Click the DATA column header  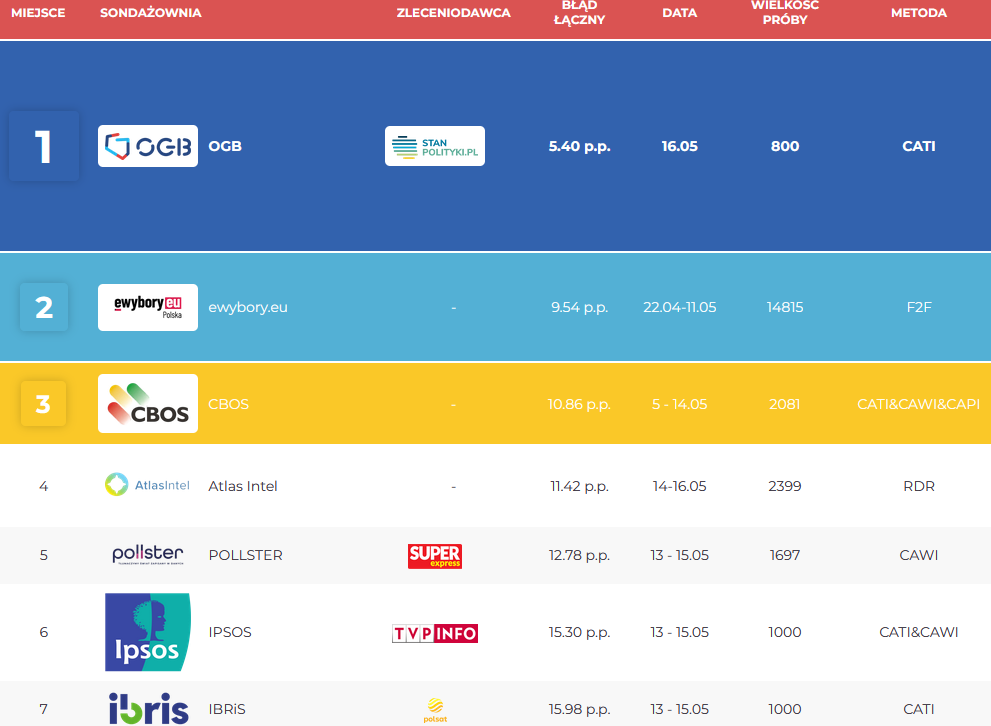click(679, 13)
